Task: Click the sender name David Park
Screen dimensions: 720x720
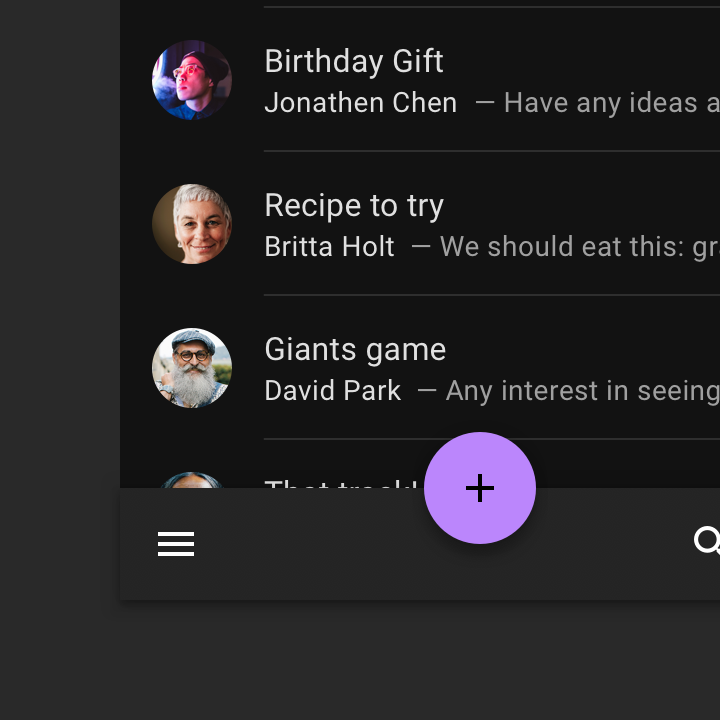Action: (x=333, y=391)
